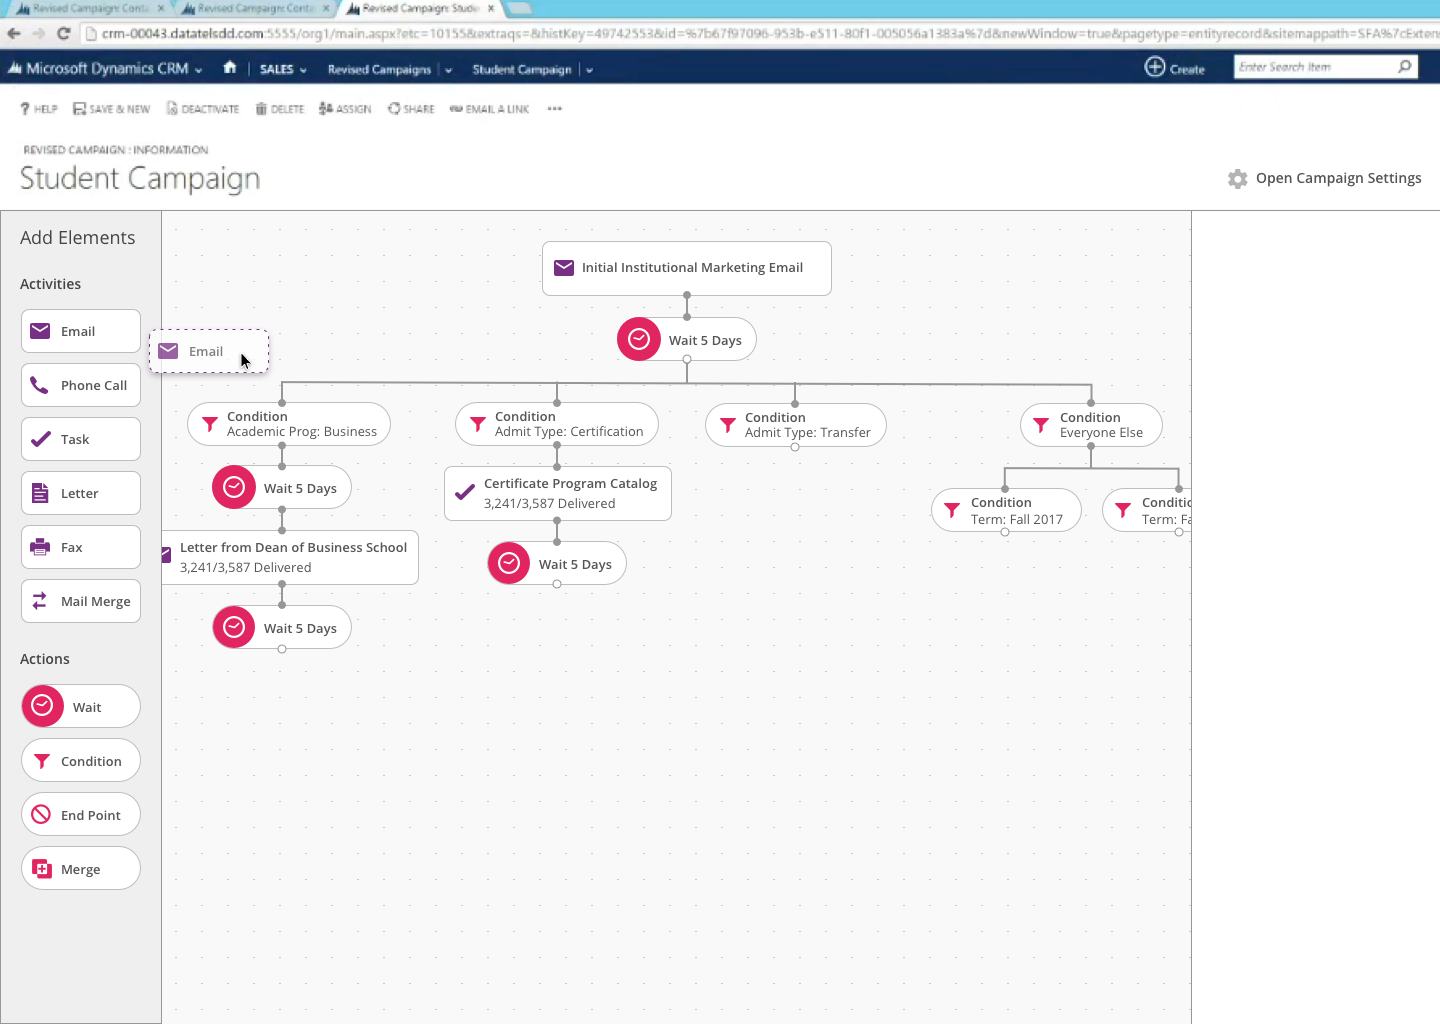Select Initial Institutional Marketing Email node

tap(687, 268)
